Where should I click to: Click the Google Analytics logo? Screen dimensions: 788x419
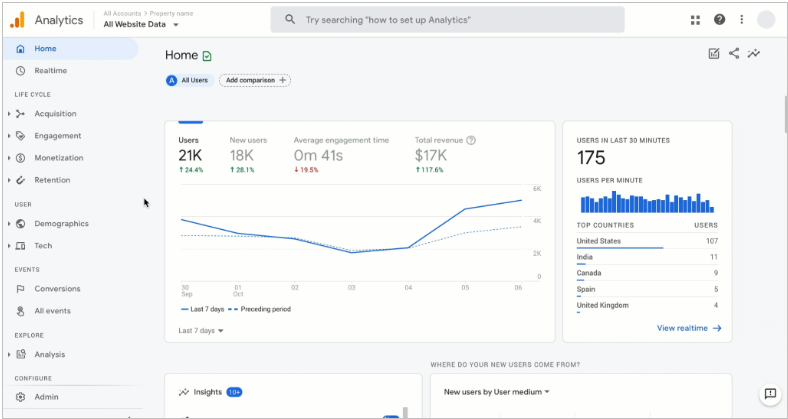coord(17,20)
